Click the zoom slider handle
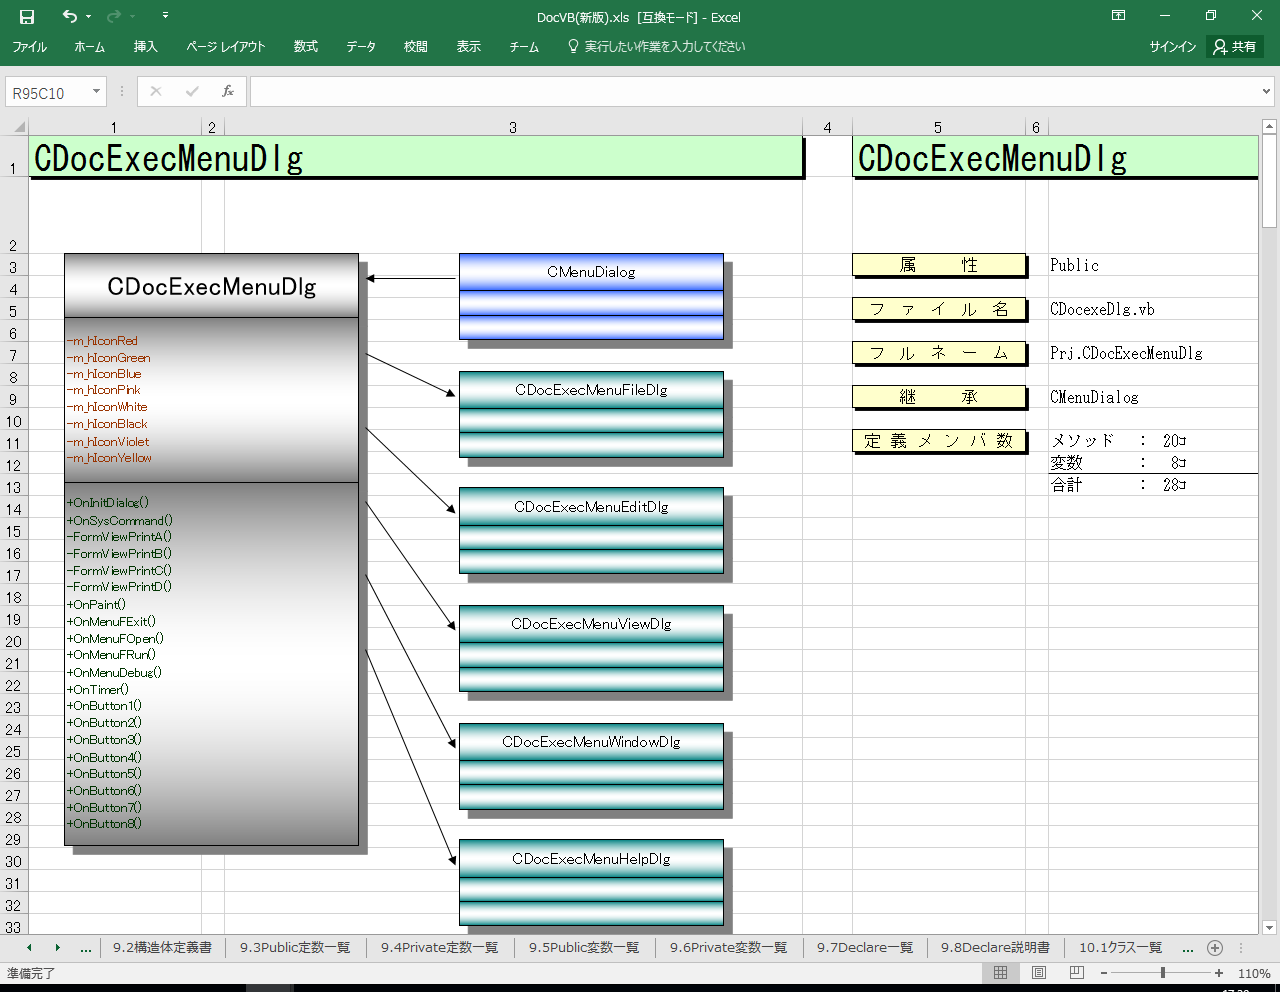1280x992 pixels. coord(1163,973)
